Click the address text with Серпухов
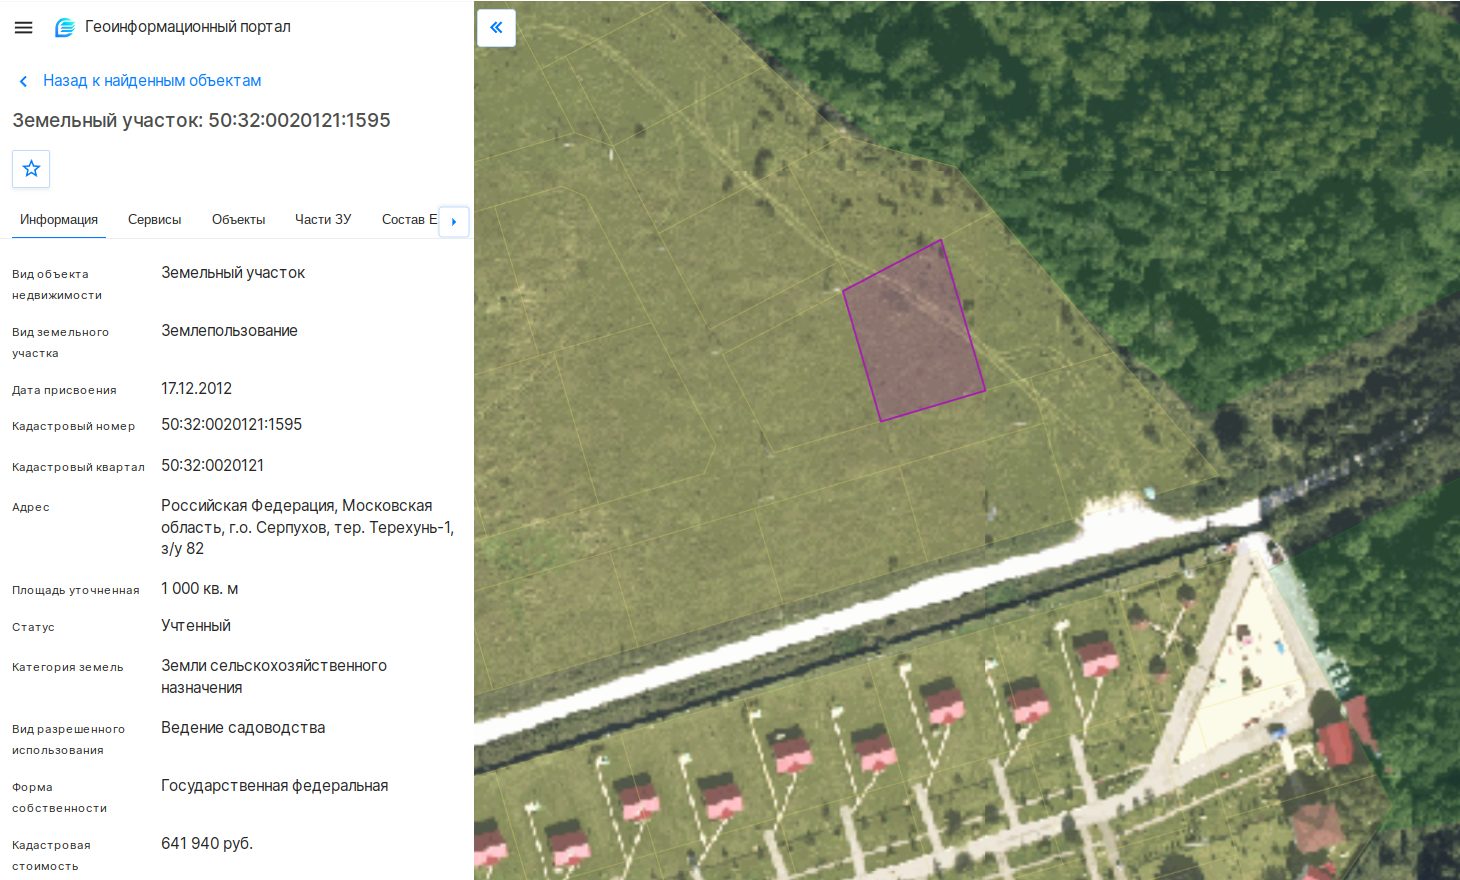This screenshot has height=880, width=1460. tap(308, 527)
